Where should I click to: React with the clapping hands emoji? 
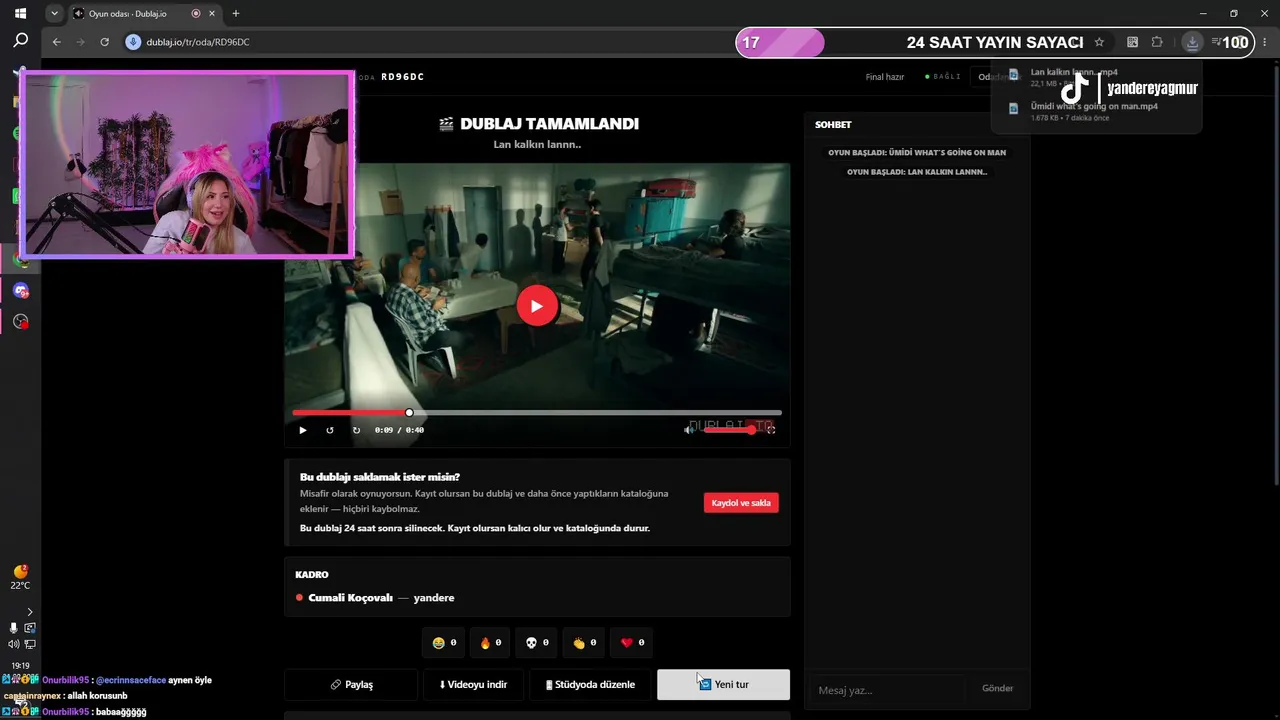pos(585,643)
